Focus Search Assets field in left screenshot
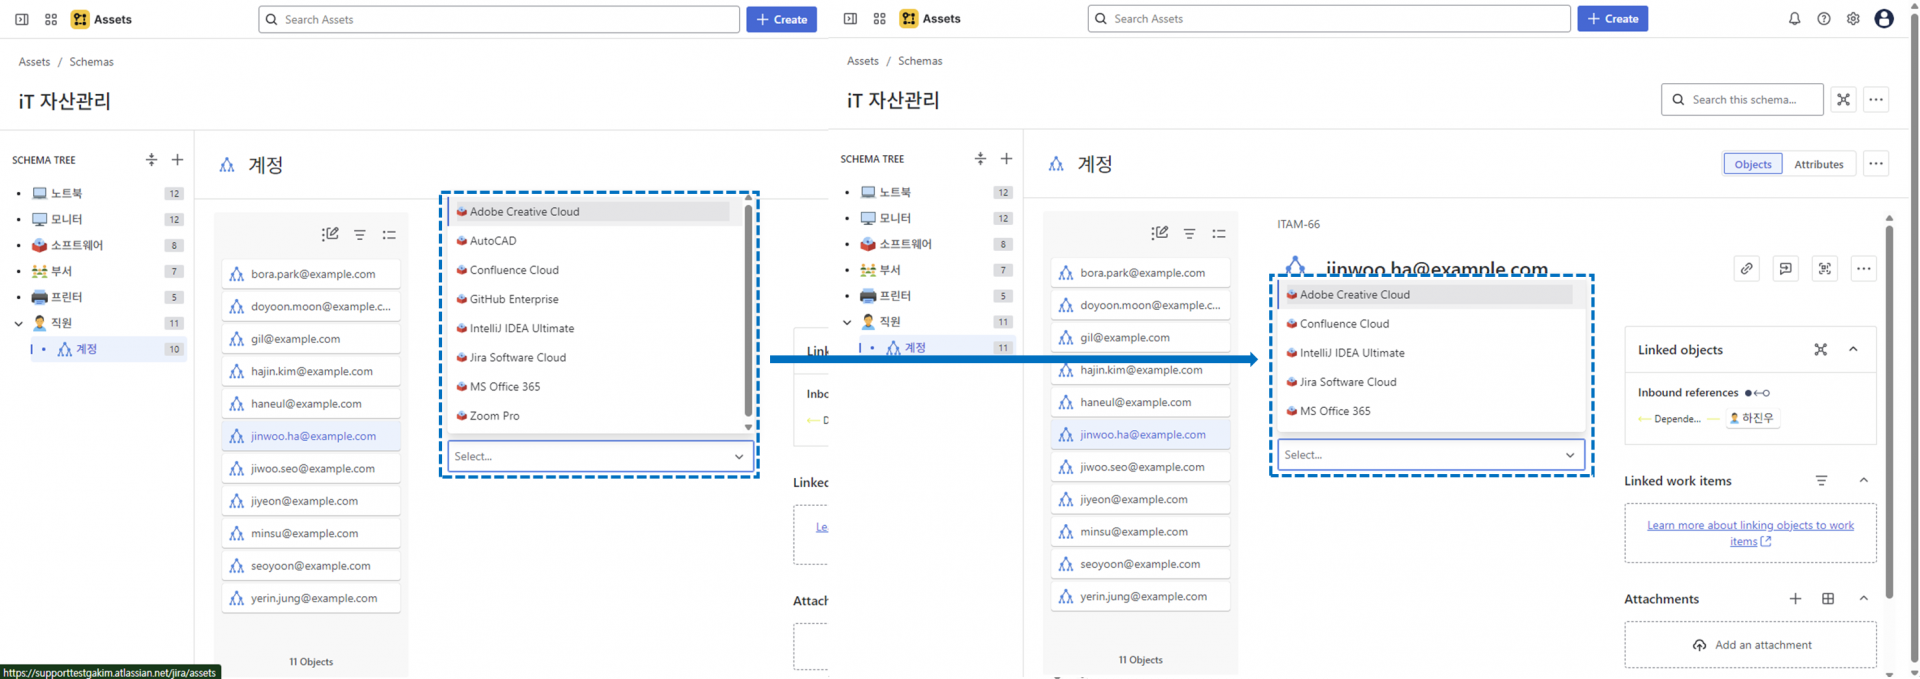Viewport: 1920px width, 679px height. pyautogui.click(x=499, y=19)
